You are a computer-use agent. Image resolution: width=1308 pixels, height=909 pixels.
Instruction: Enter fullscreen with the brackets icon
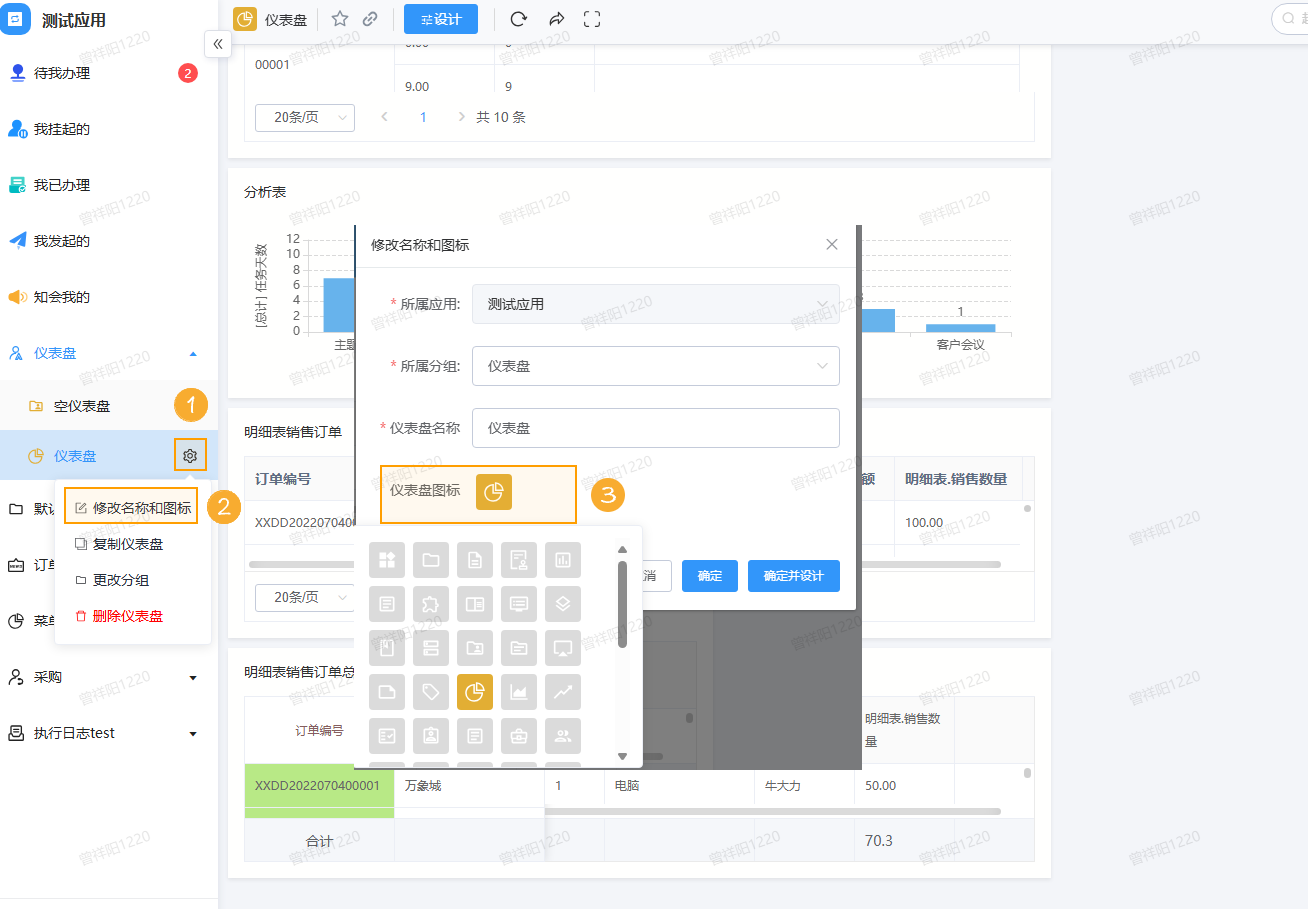pyautogui.click(x=592, y=19)
